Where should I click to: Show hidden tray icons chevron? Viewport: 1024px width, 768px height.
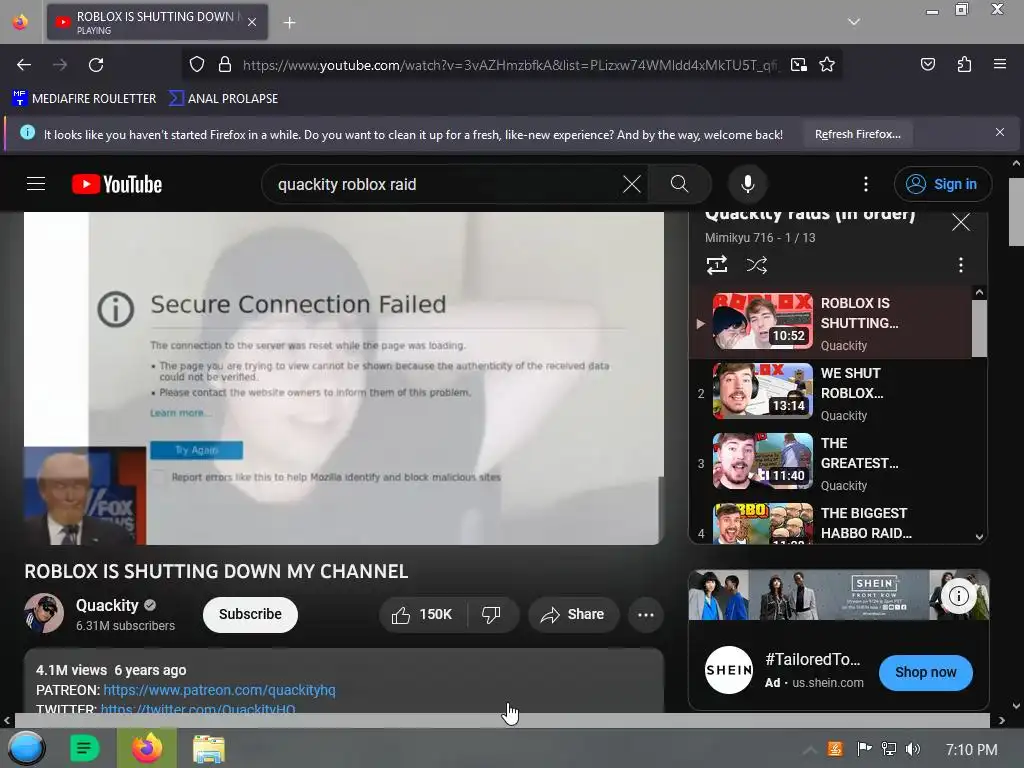click(x=809, y=749)
